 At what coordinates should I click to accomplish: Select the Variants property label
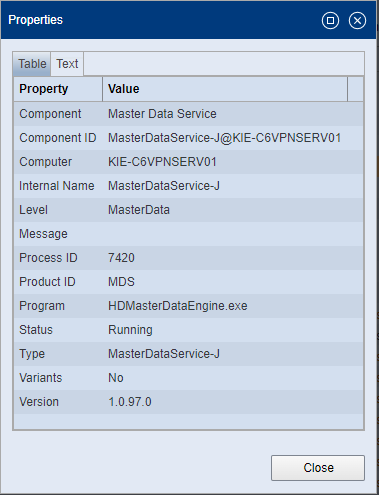click(x=41, y=378)
